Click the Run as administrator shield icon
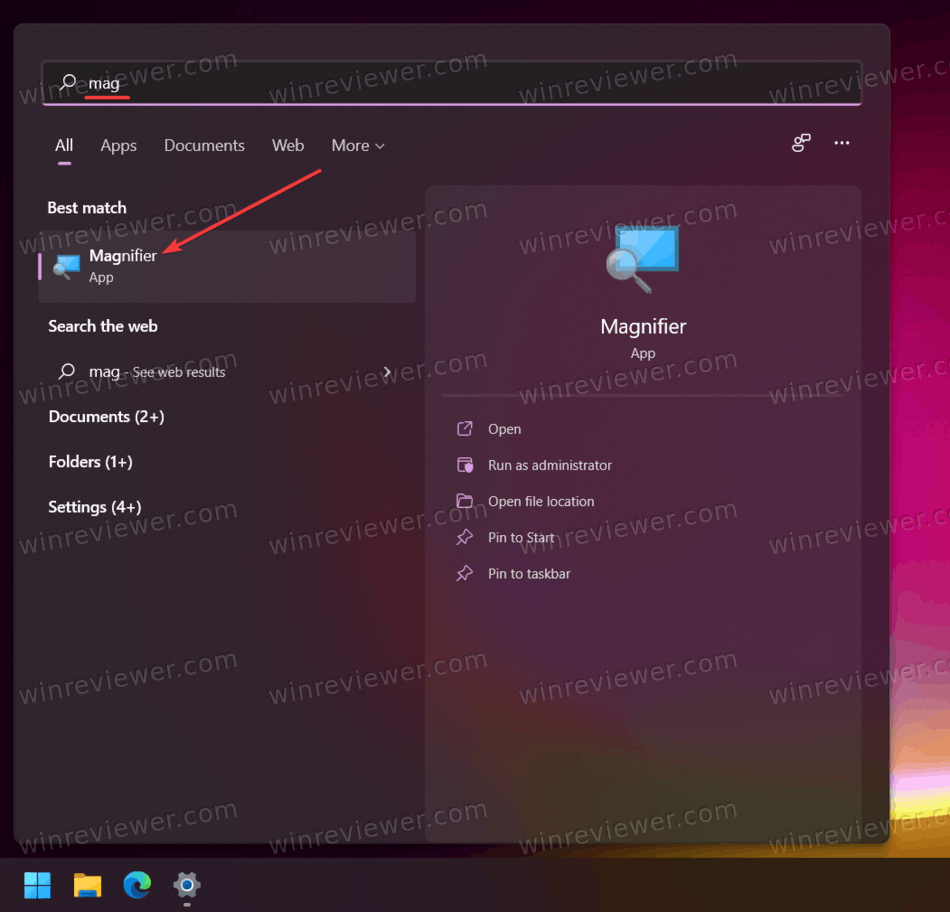 click(x=465, y=465)
